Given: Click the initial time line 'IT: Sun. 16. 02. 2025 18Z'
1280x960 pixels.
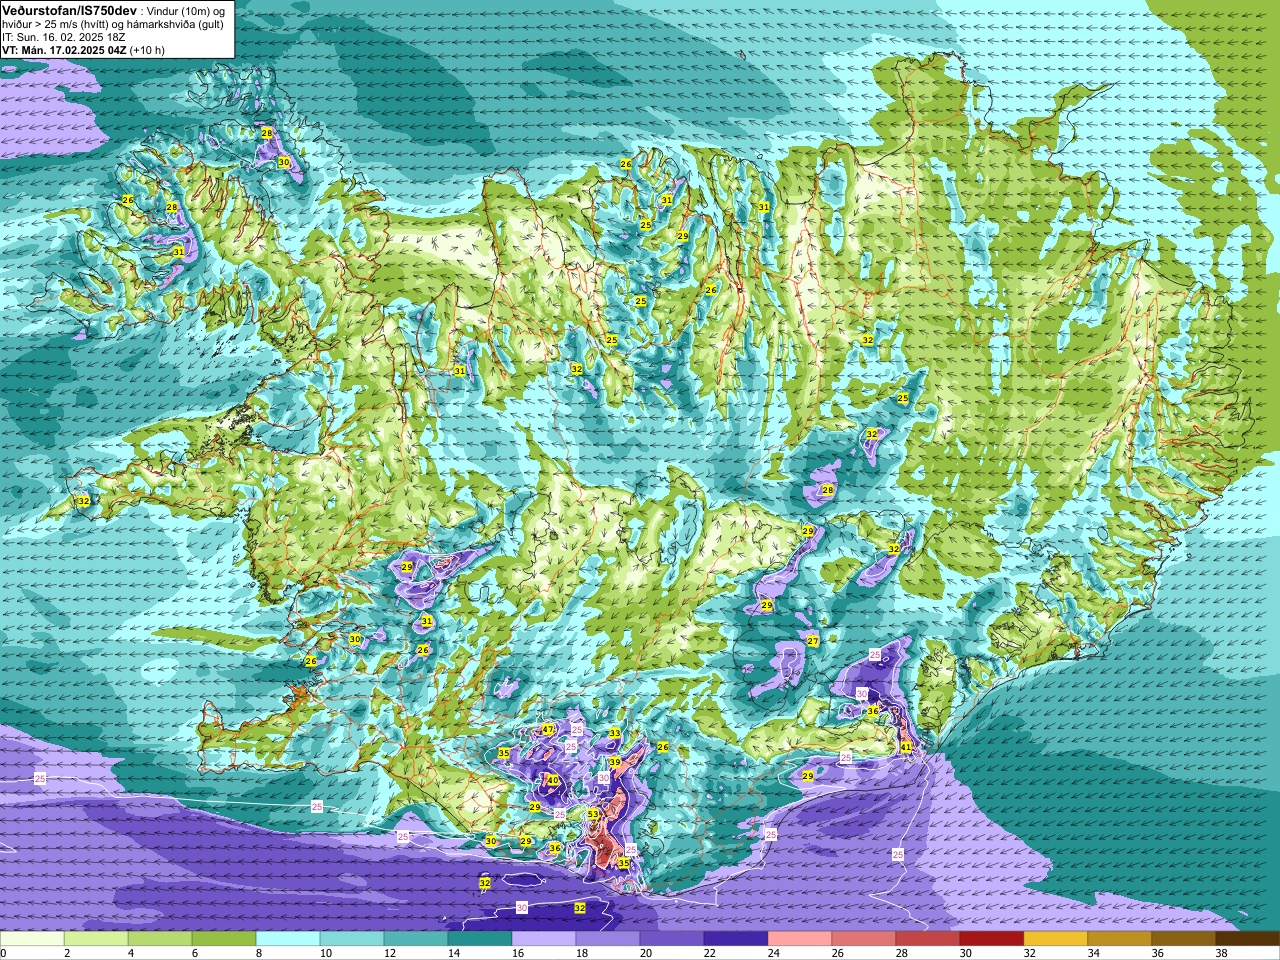Looking at the screenshot, I should pos(64,37).
